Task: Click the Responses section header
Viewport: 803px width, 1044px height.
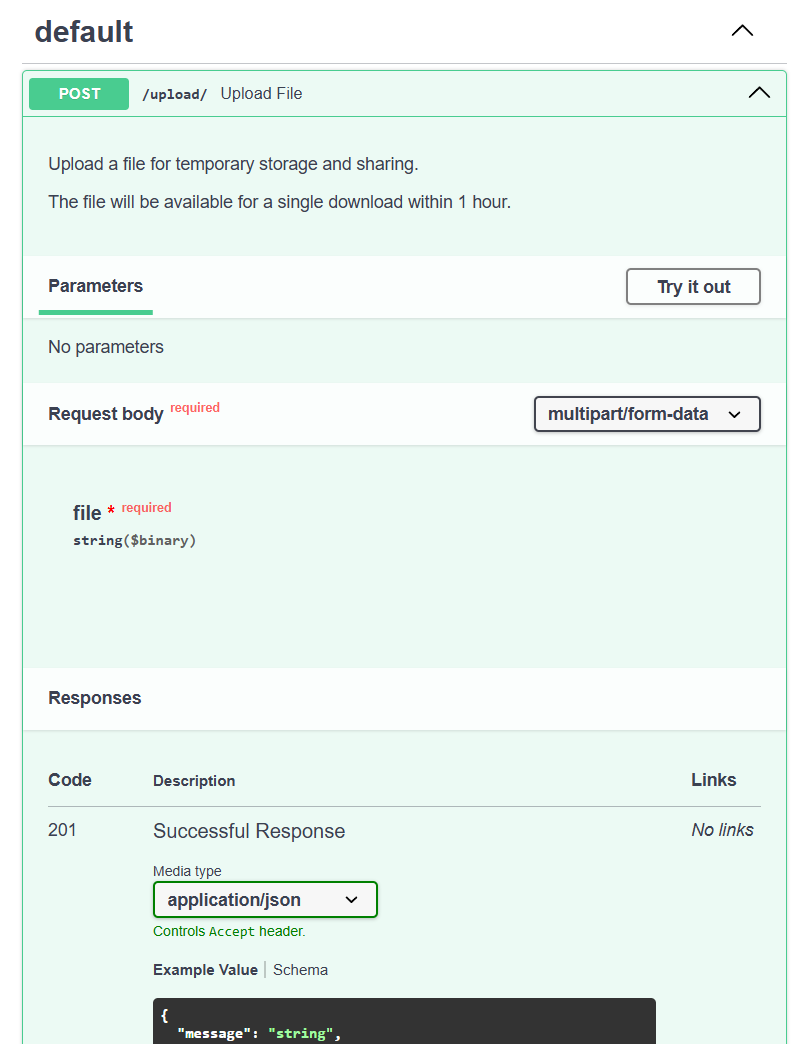Action: click(95, 698)
